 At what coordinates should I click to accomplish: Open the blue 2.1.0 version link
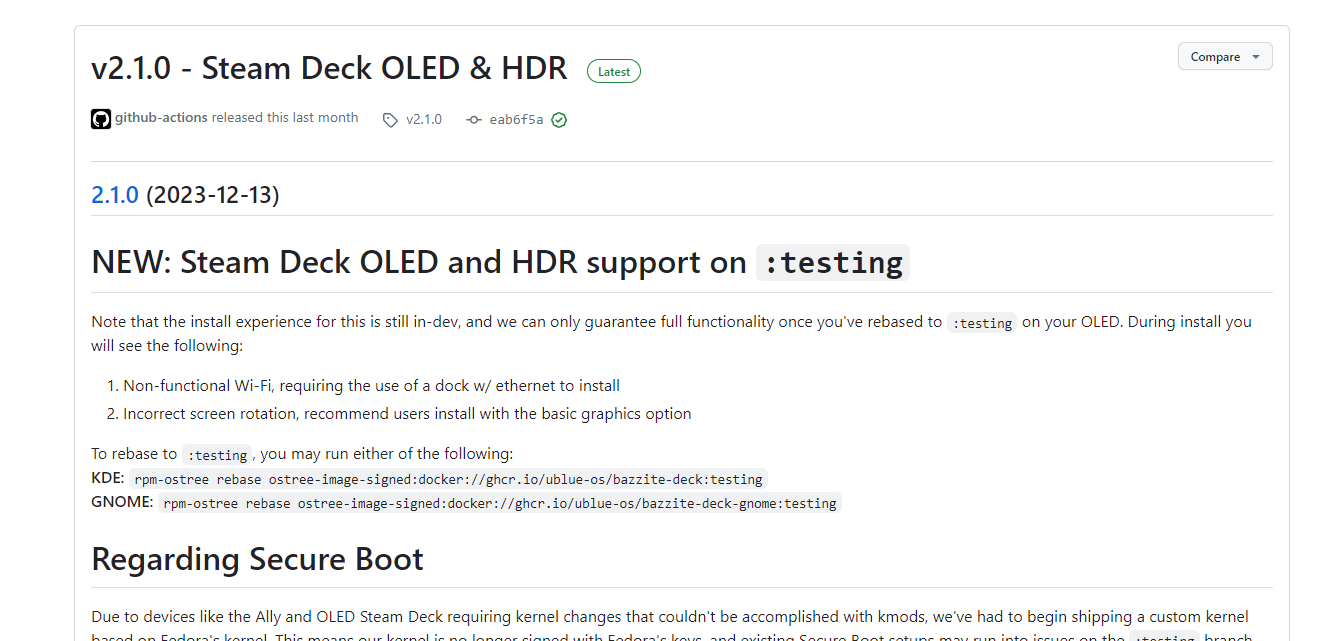click(x=115, y=194)
